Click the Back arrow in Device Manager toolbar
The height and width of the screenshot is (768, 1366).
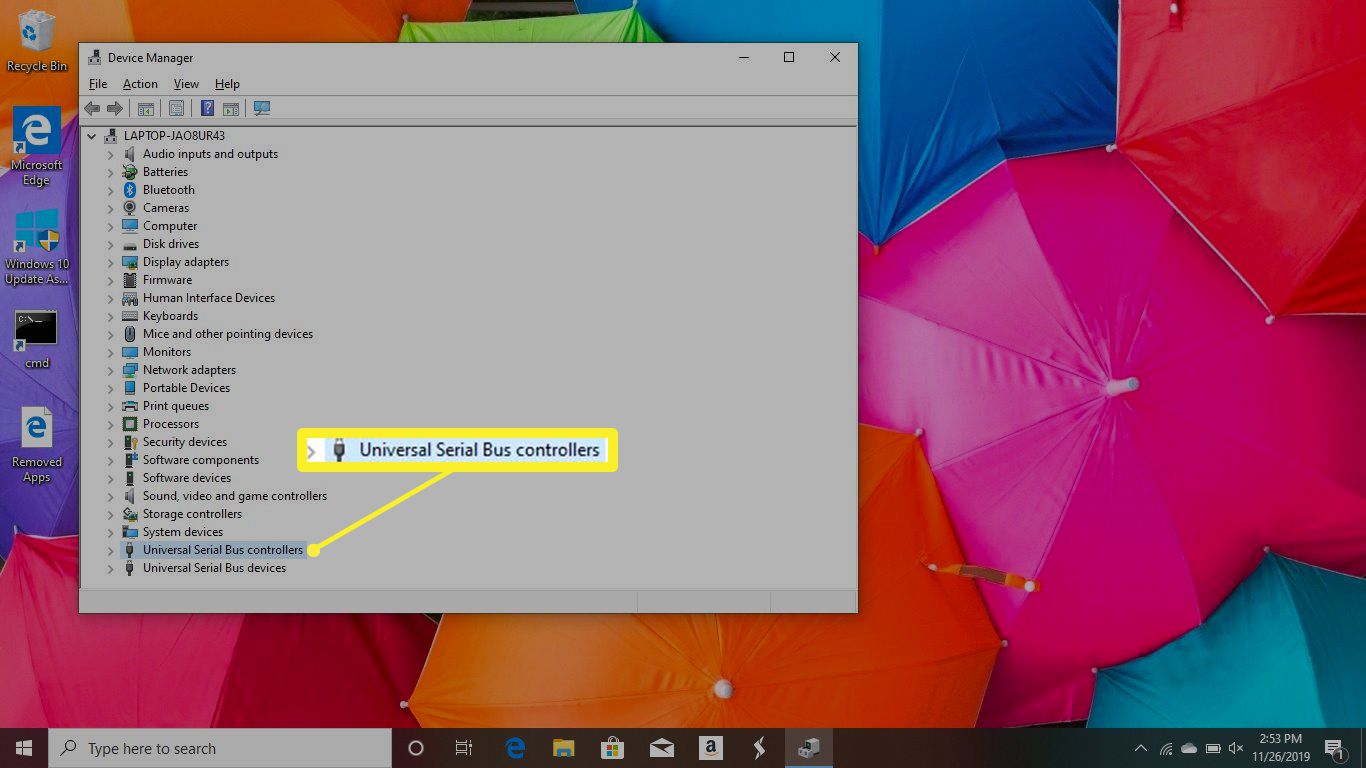pyautogui.click(x=92, y=108)
